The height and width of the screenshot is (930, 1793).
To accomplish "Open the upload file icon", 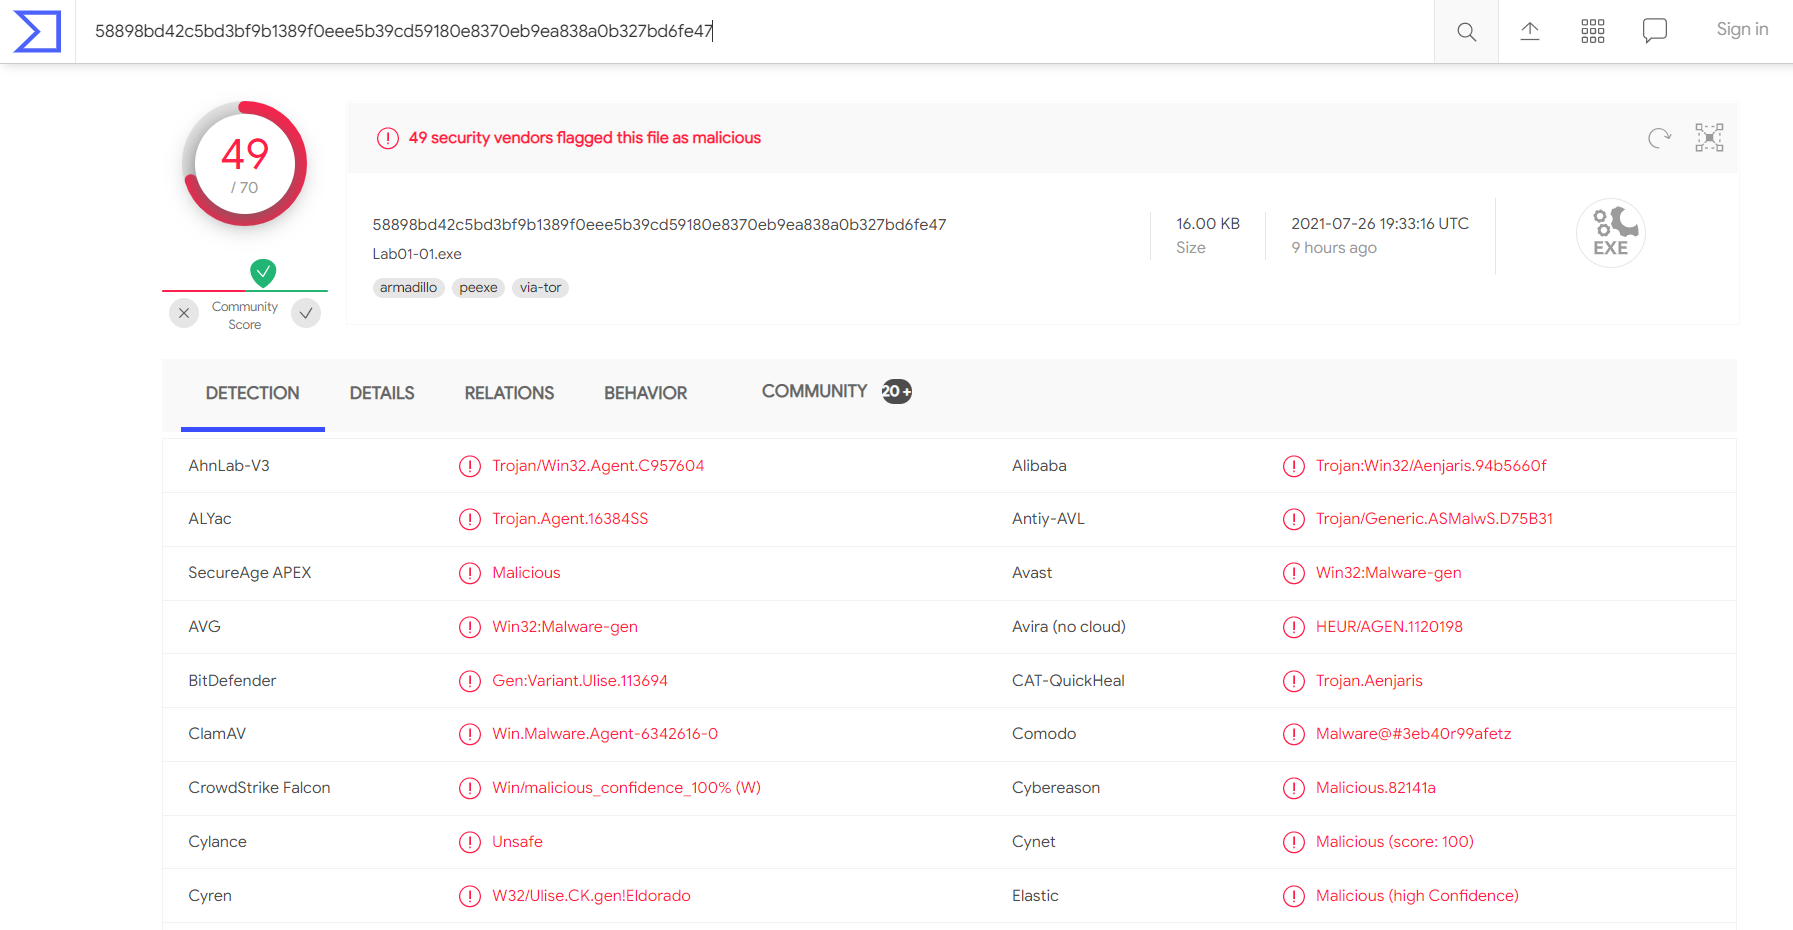I will pyautogui.click(x=1530, y=31).
